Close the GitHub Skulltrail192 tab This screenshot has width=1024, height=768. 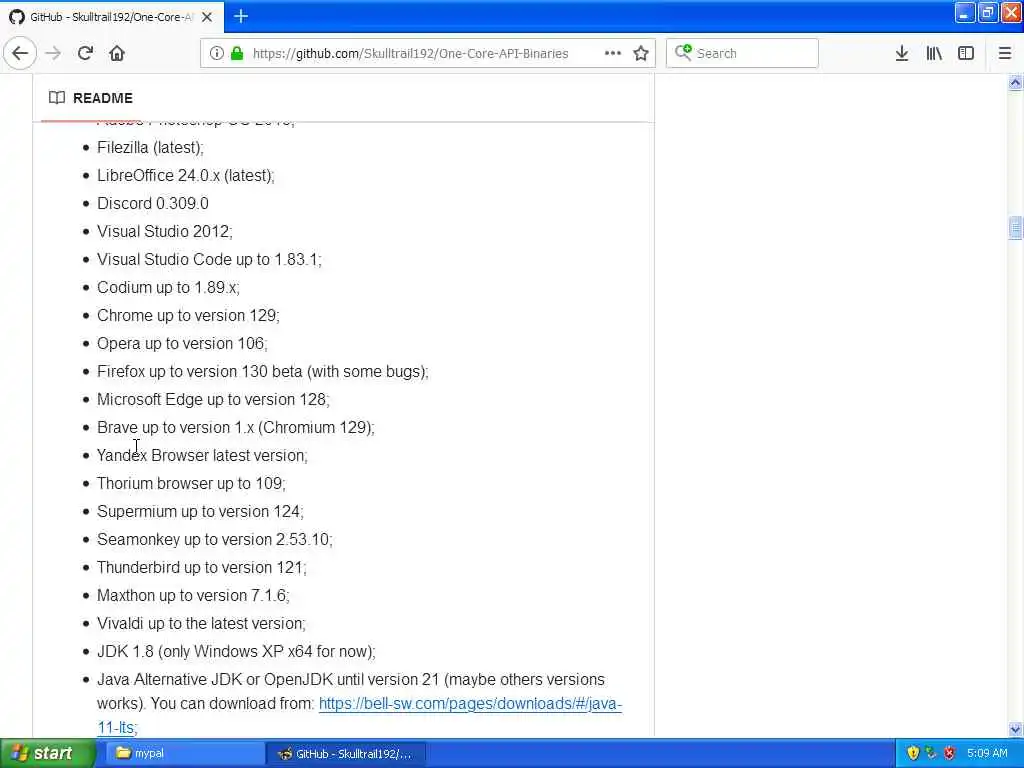(x=207, y=17)
